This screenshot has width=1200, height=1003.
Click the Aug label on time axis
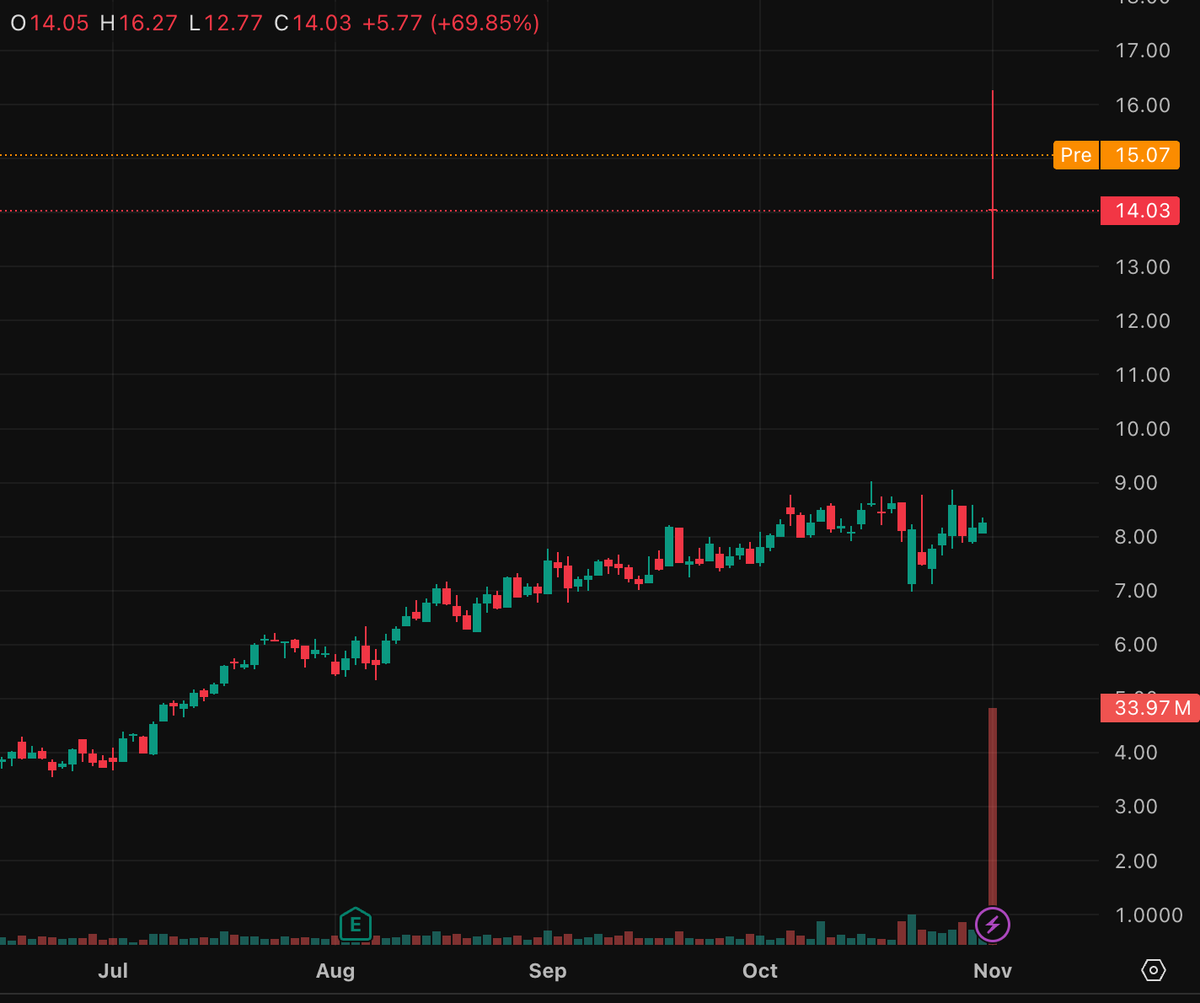click(335, 971)
